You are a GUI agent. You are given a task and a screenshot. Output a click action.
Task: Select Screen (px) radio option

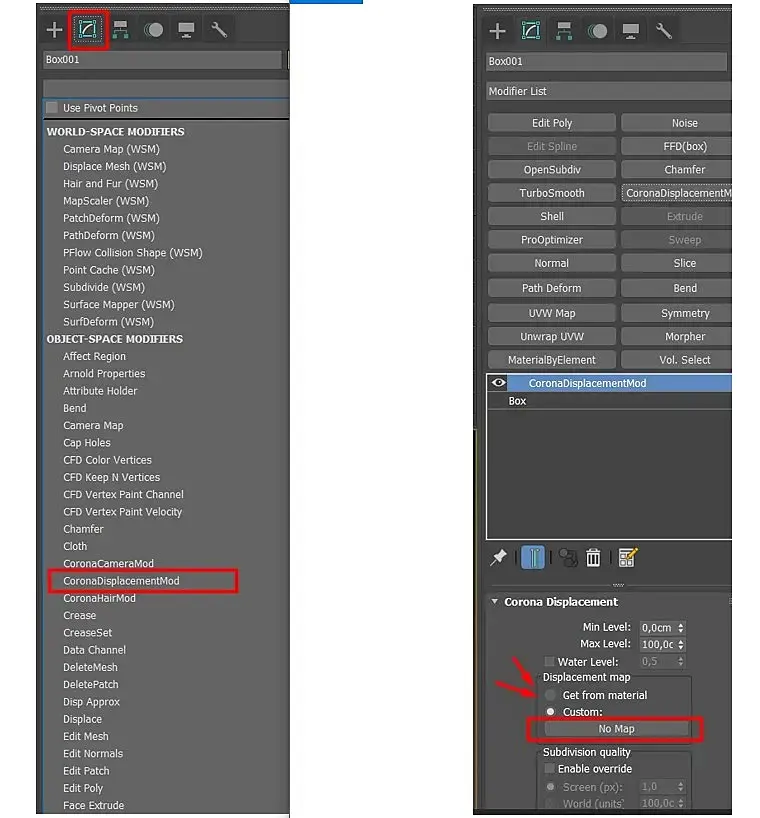550,787
